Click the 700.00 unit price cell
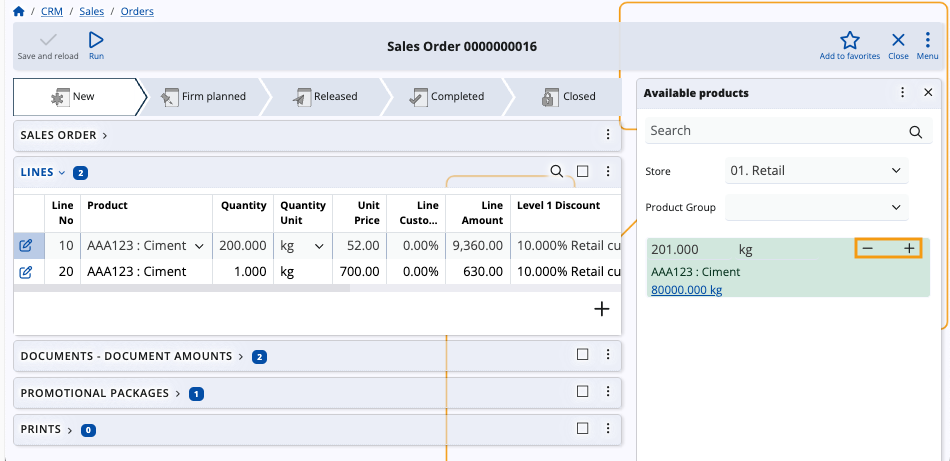Screen dimensions: 950x461 click(x=360, y=272)
